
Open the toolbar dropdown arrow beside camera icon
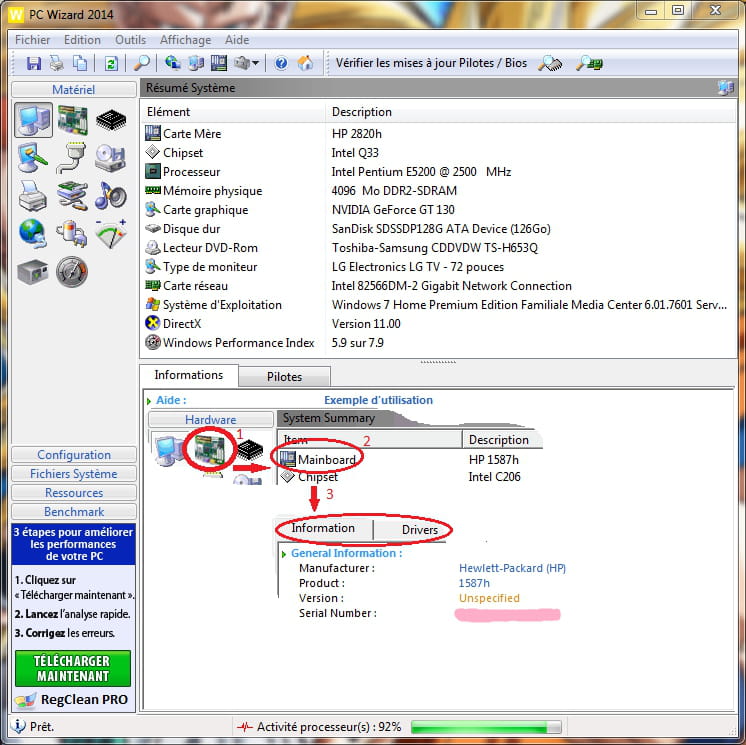(x=256, y=63)
